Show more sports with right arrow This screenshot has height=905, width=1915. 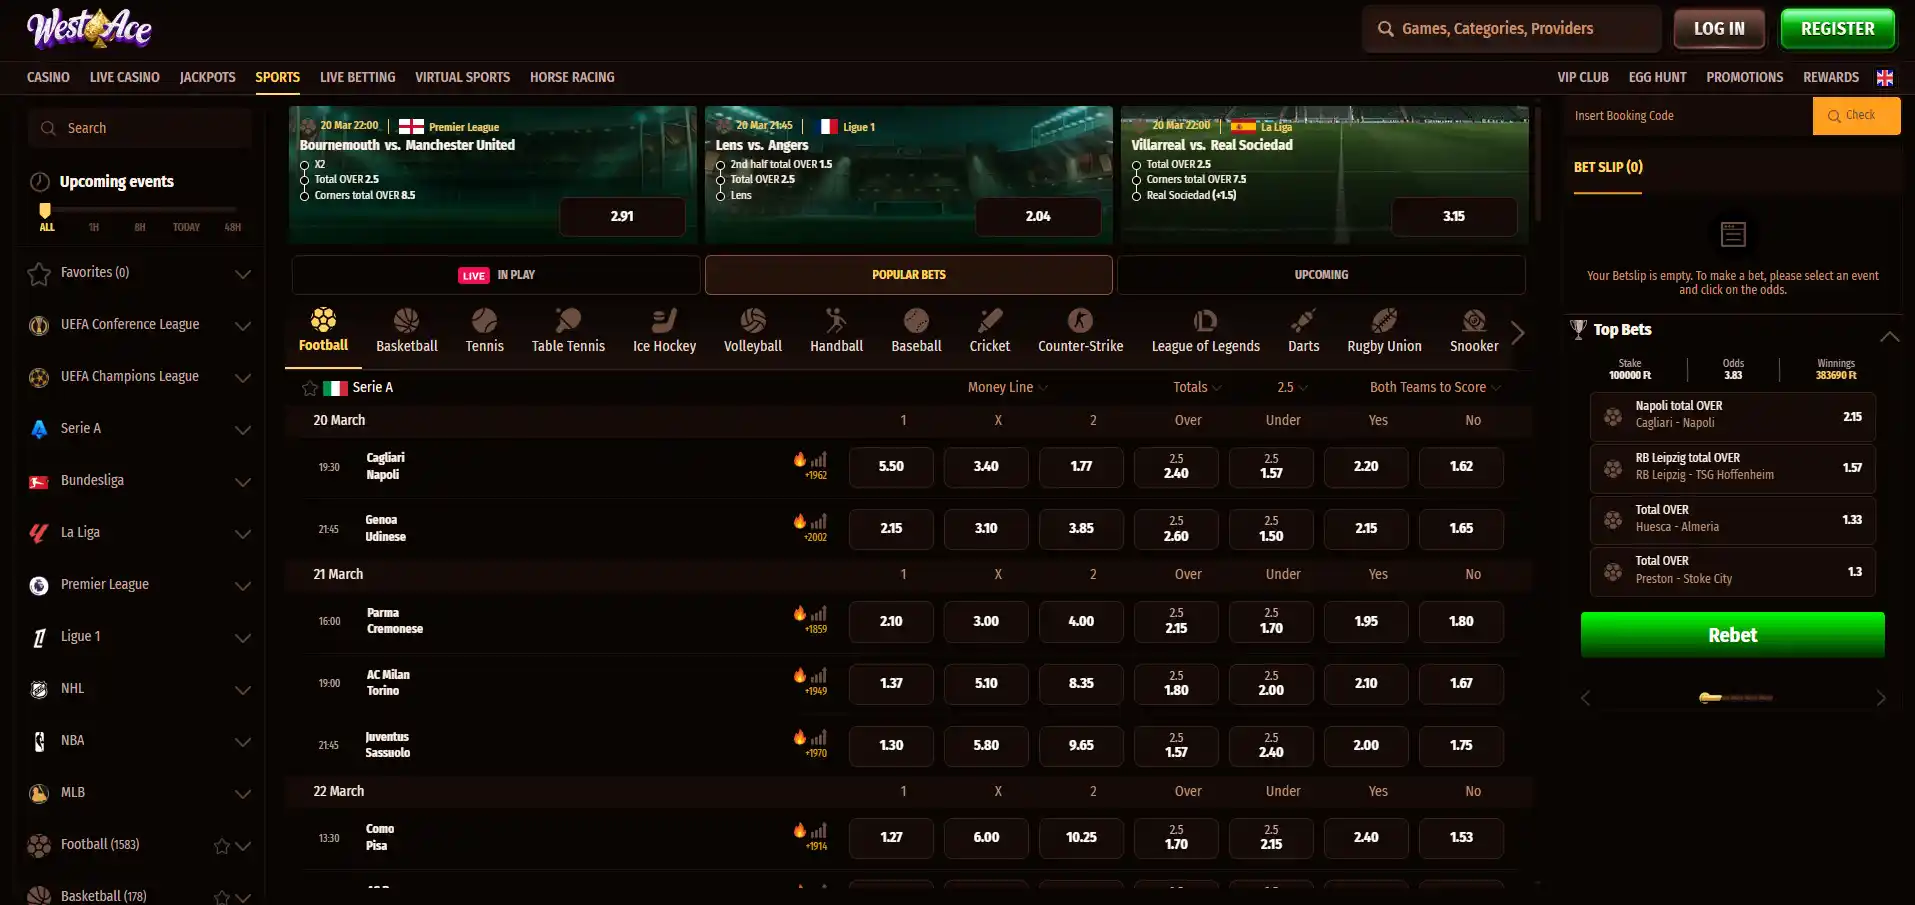coord(1518,333)
